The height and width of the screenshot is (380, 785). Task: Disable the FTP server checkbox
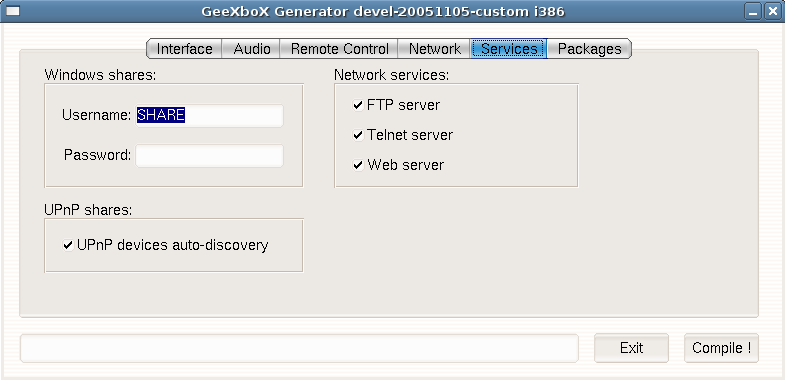point(358,105)
